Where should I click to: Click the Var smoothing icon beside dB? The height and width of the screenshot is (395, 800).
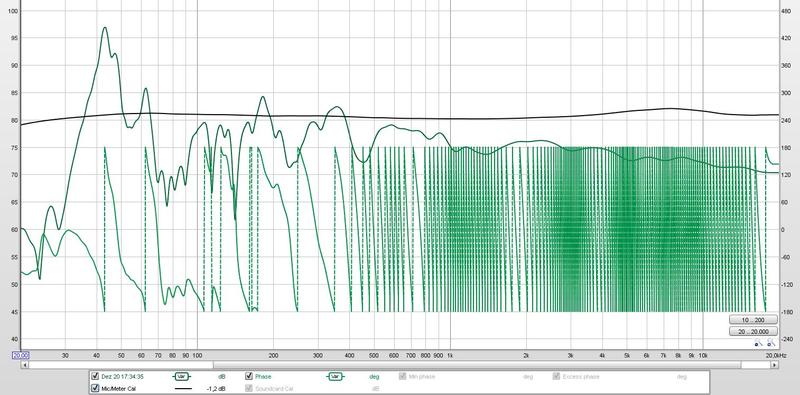coord(181,377)
